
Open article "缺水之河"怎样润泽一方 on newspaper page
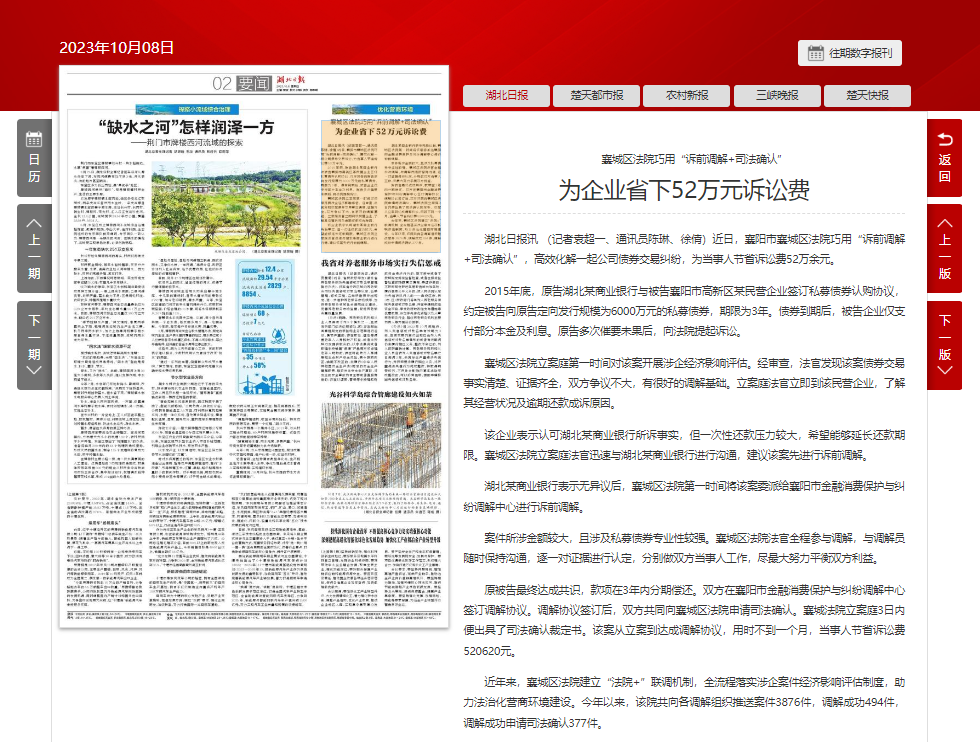pos(186,128)
